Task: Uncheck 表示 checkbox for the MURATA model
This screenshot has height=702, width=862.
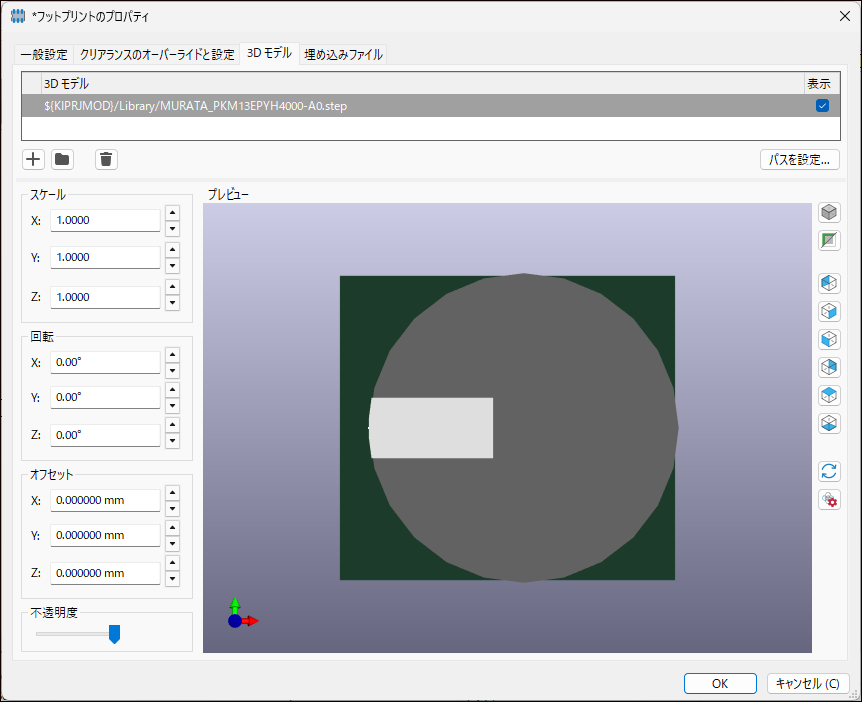Action: [822, 106]
